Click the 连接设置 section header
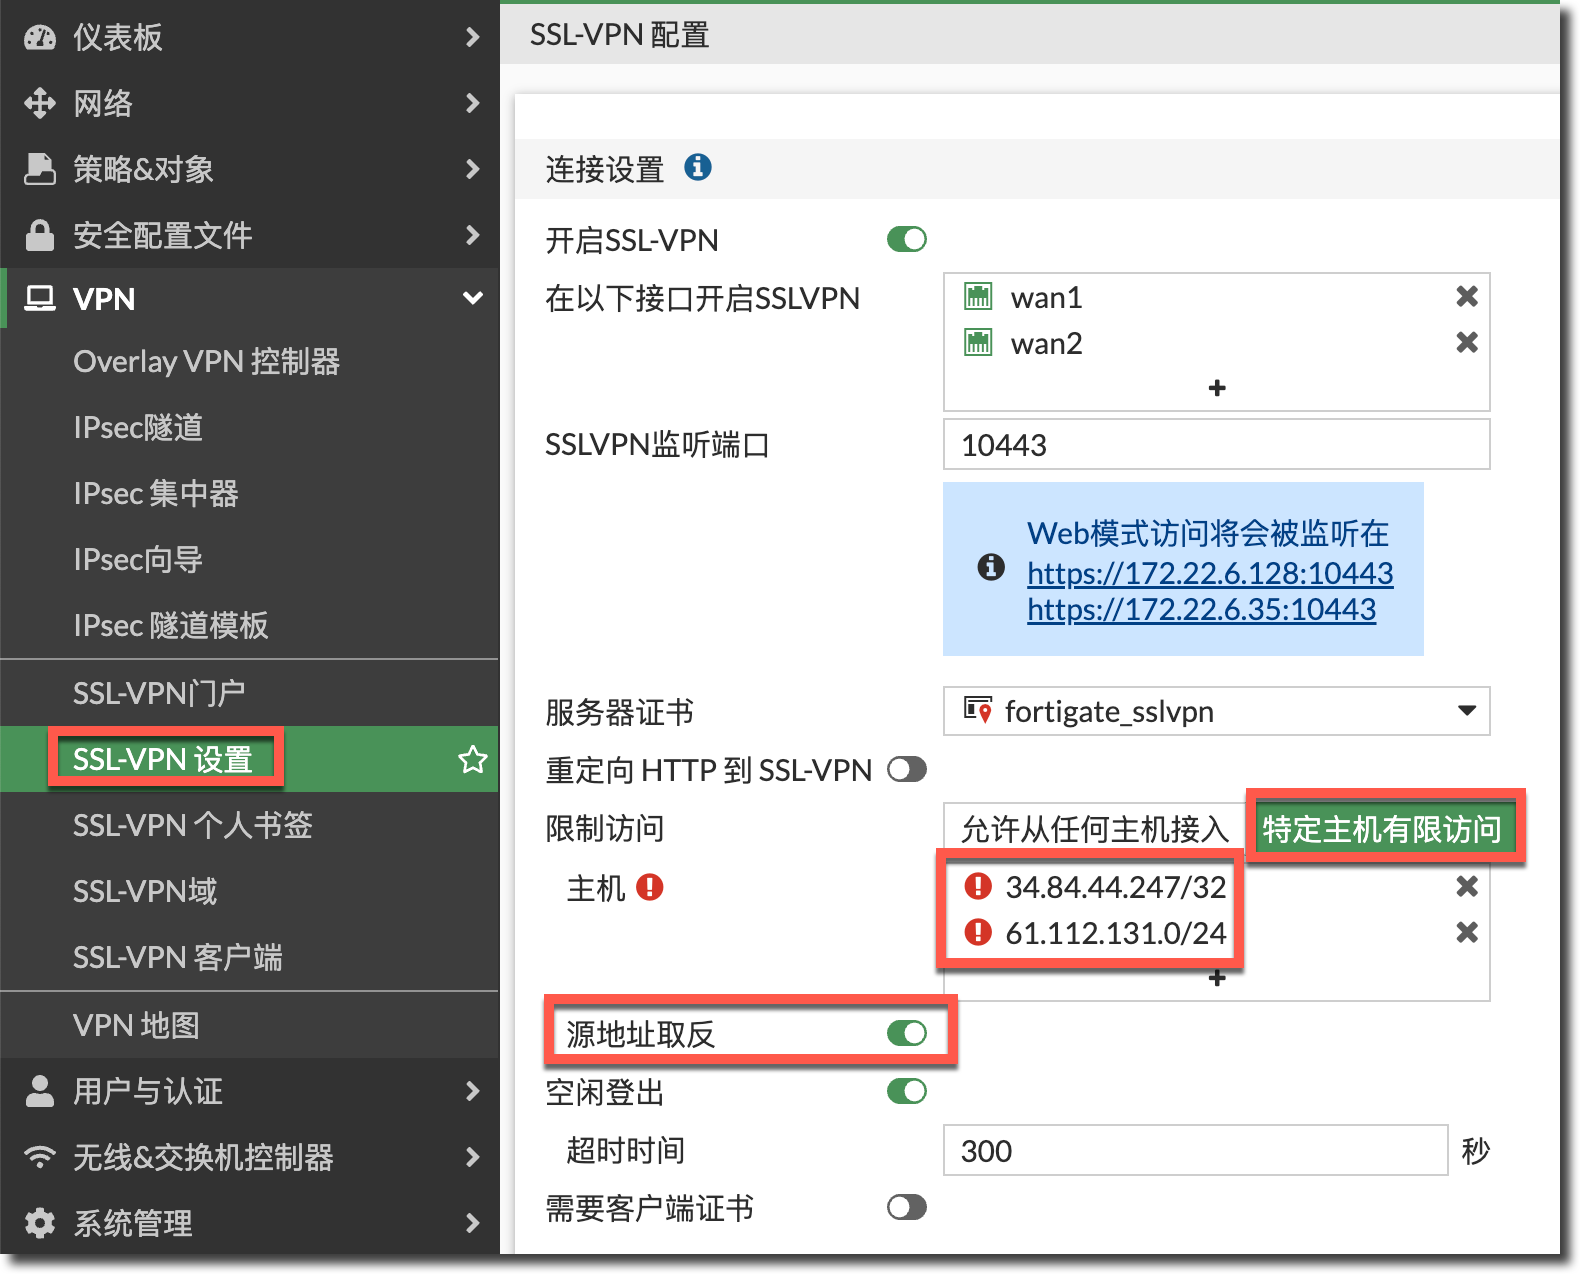The height and width of the screenshot is (1274, 1580). 1037,168
